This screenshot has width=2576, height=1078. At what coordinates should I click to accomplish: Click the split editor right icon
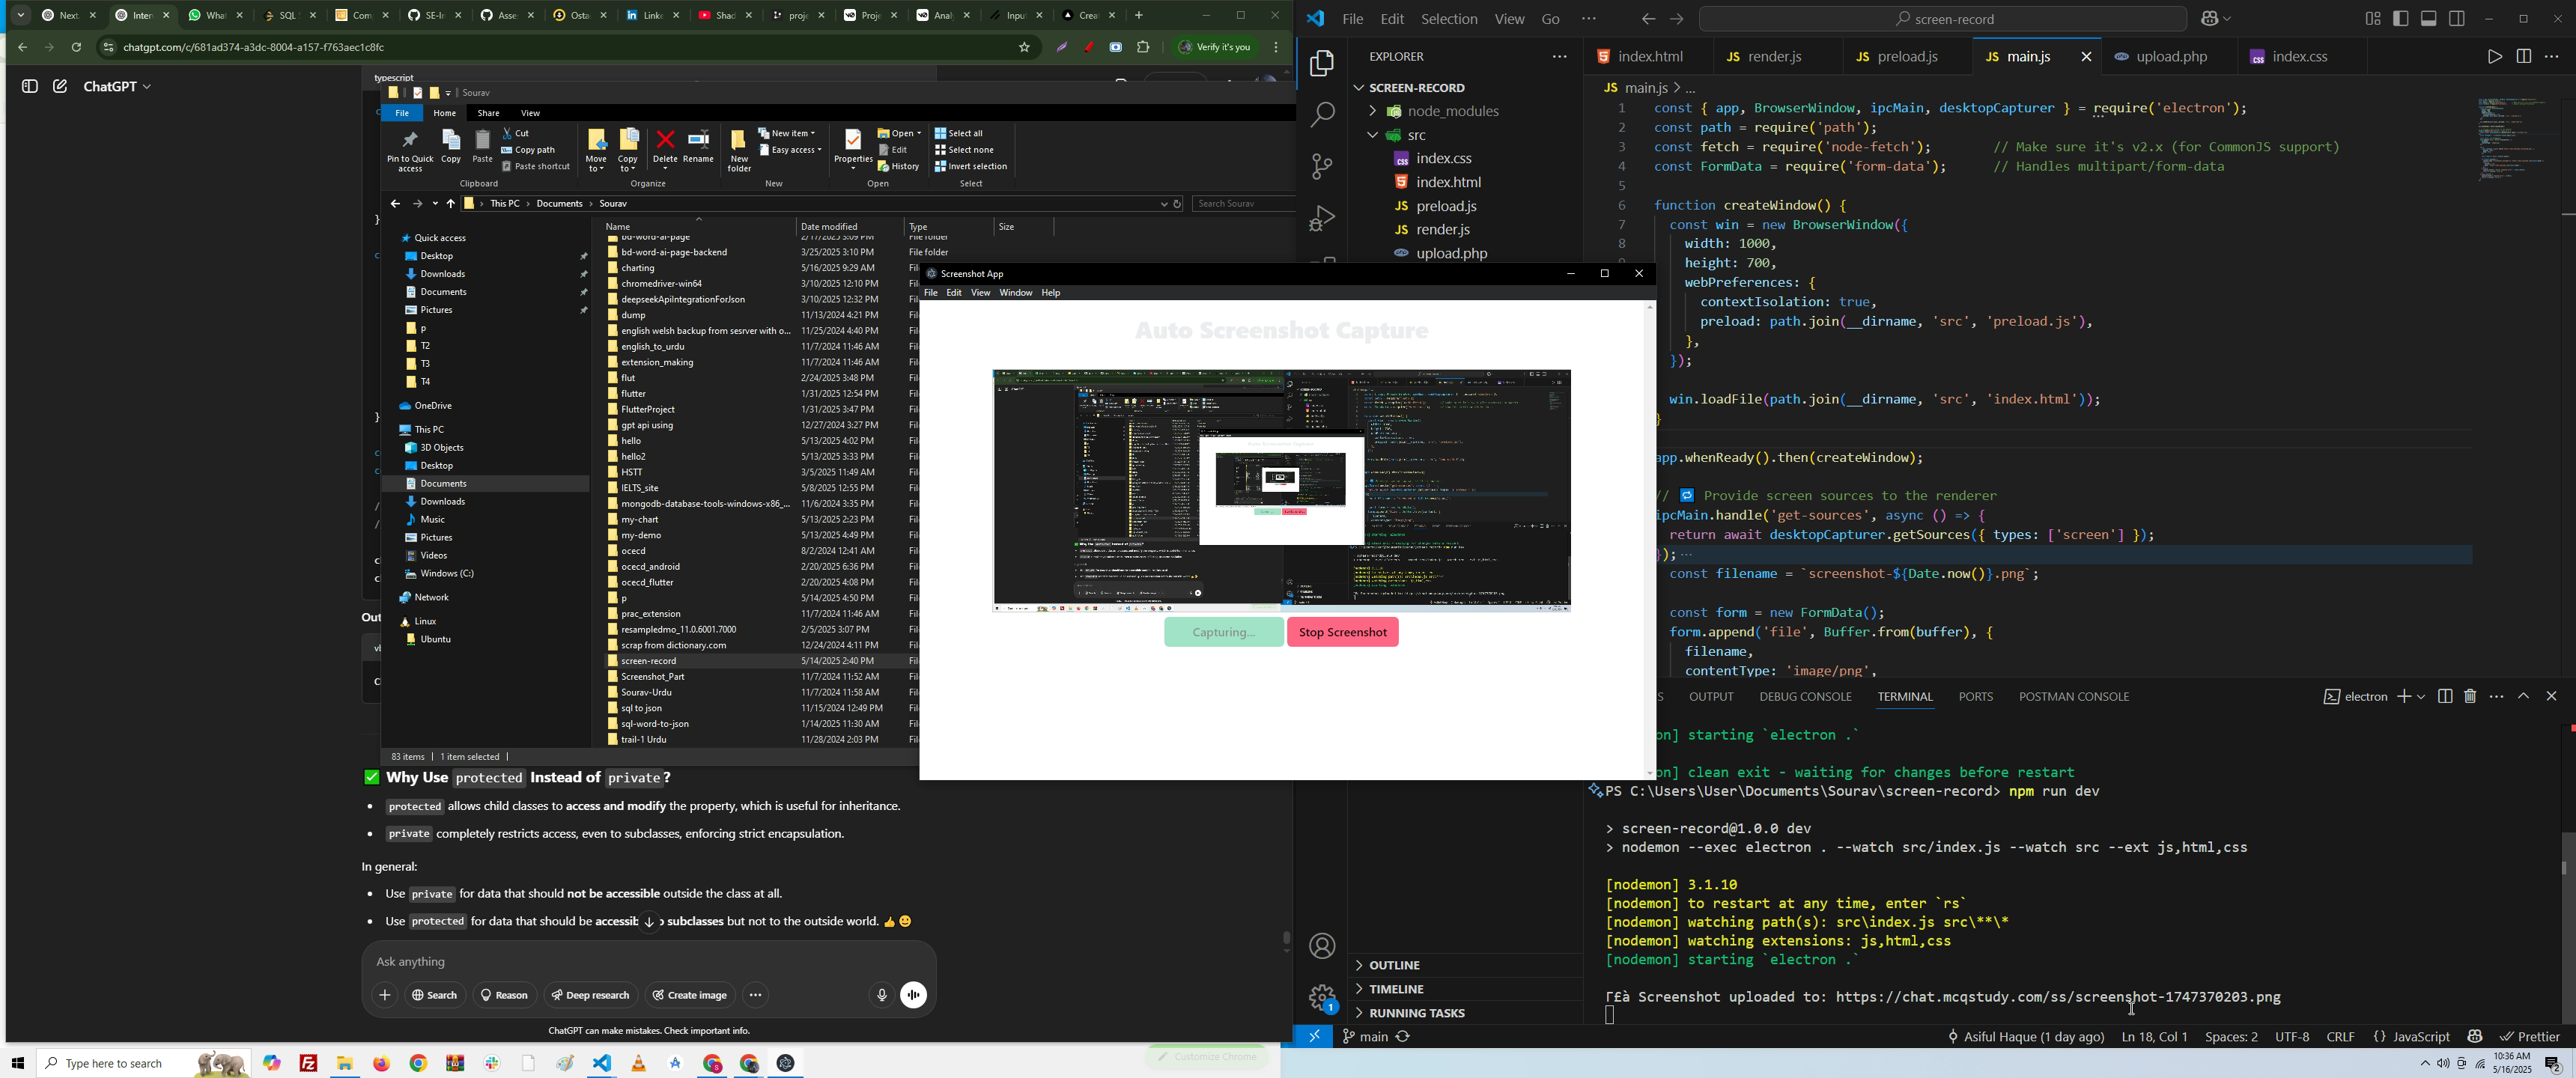2523,57
